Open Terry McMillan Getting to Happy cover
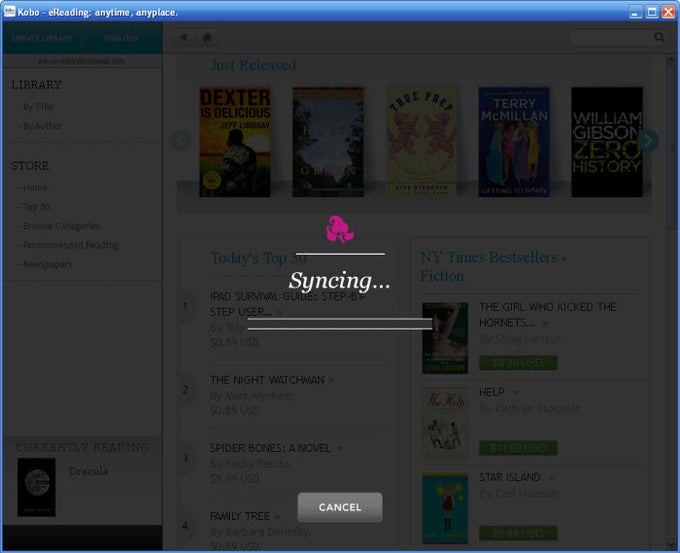Screen dimensions: 680x553 (x=514, y=142)
